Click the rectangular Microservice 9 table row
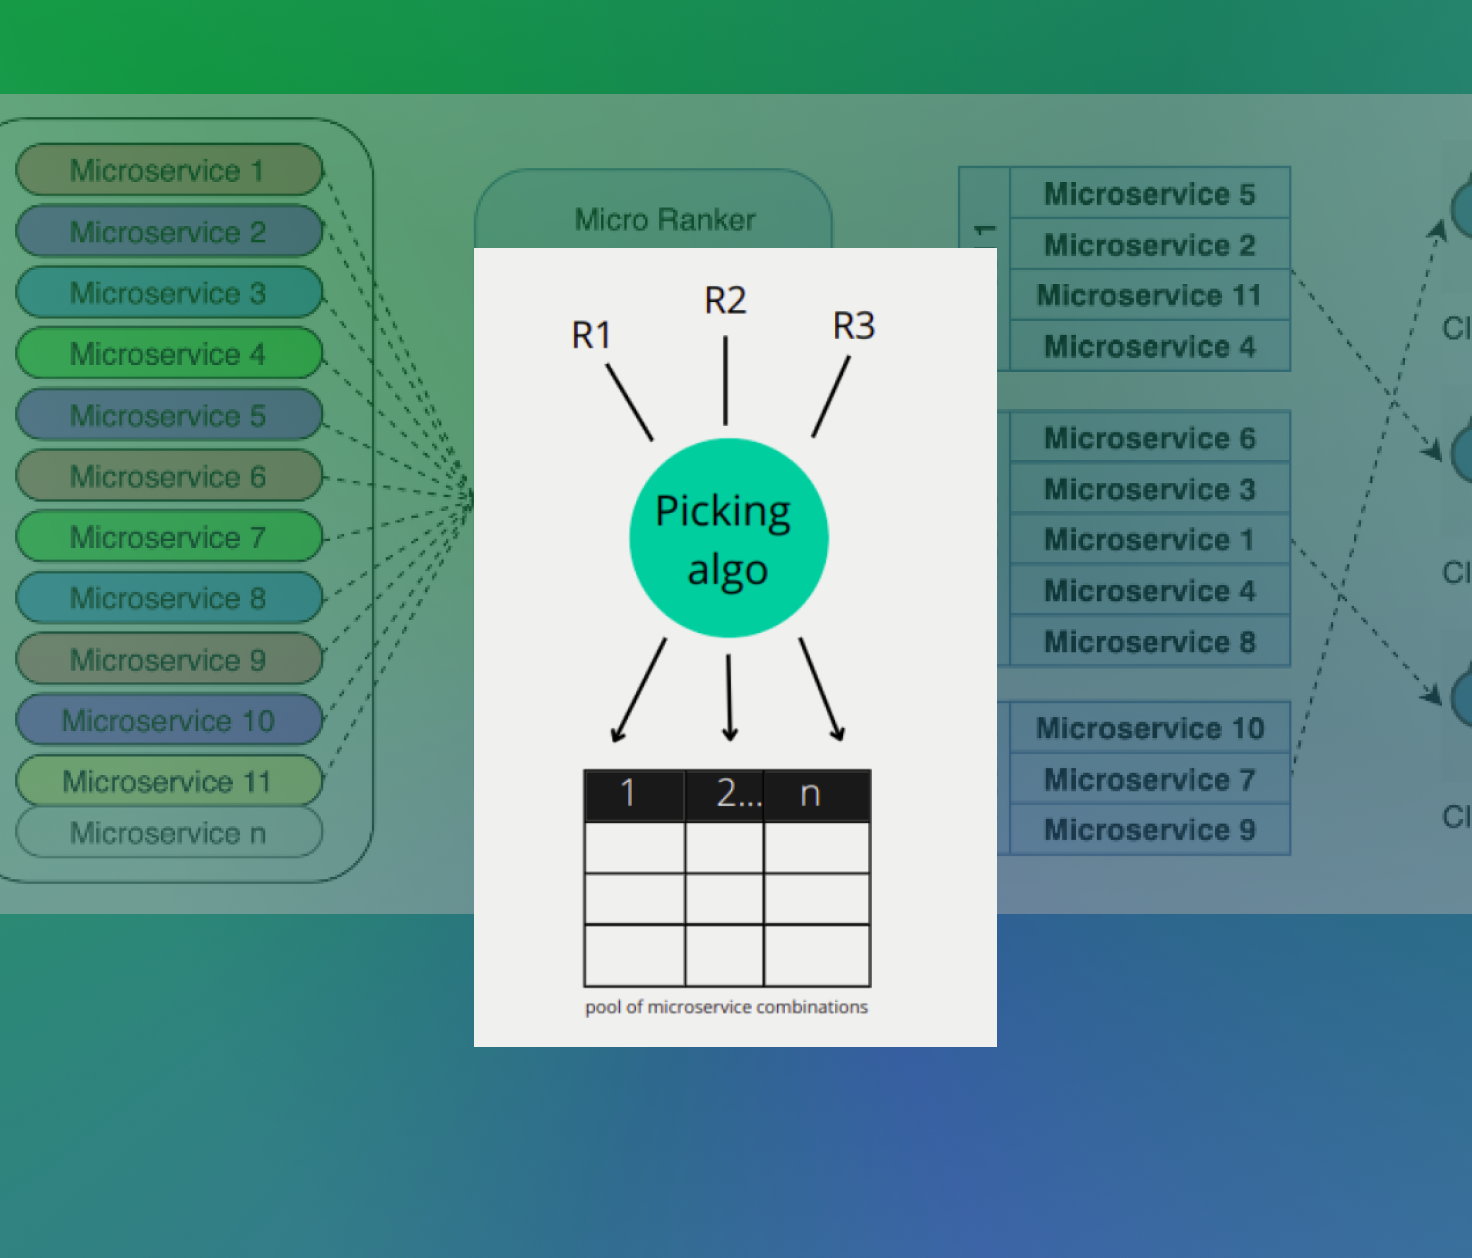 pos(1150,829)
